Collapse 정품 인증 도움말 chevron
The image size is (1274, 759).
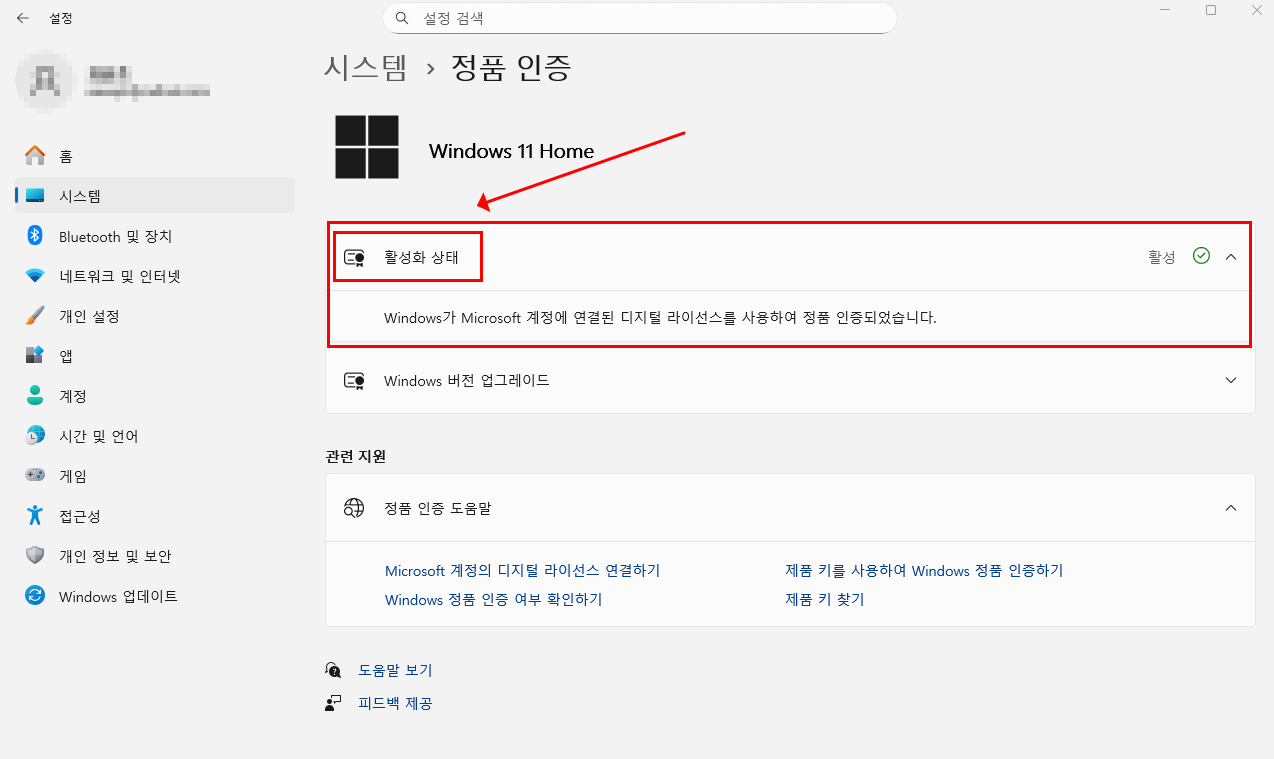pos(1231,508)
